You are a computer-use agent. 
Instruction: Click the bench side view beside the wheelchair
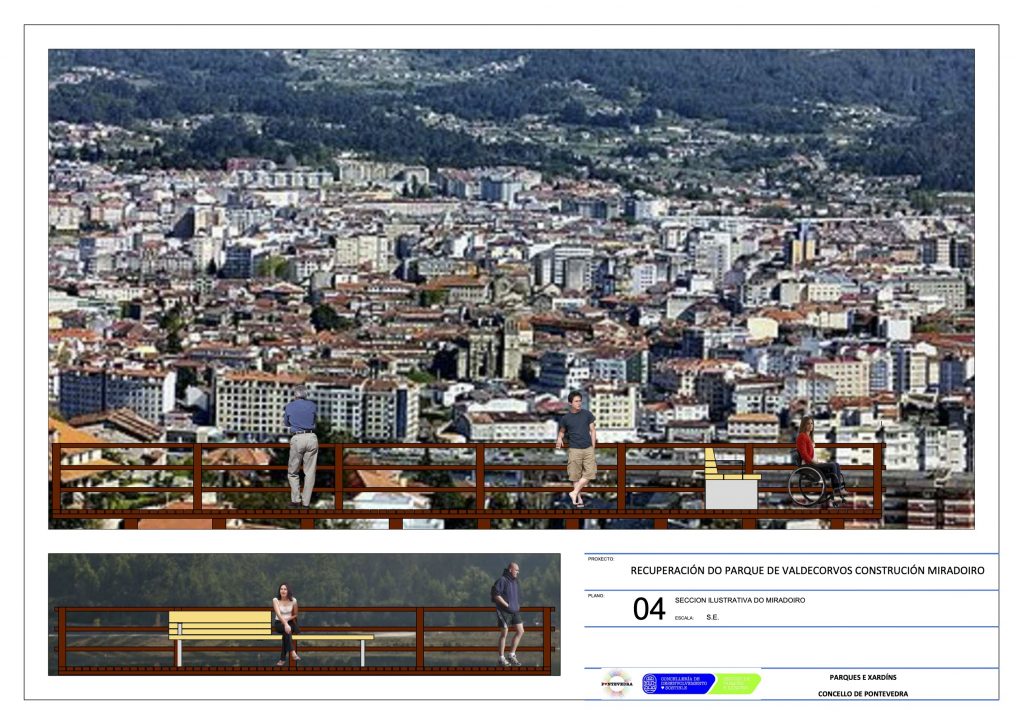731,479
